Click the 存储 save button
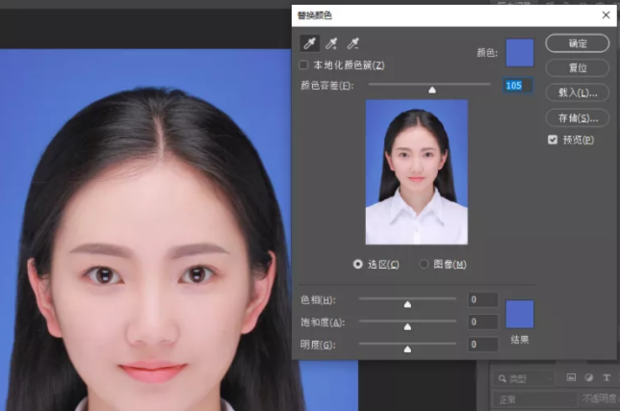 [x=577, y=117]
